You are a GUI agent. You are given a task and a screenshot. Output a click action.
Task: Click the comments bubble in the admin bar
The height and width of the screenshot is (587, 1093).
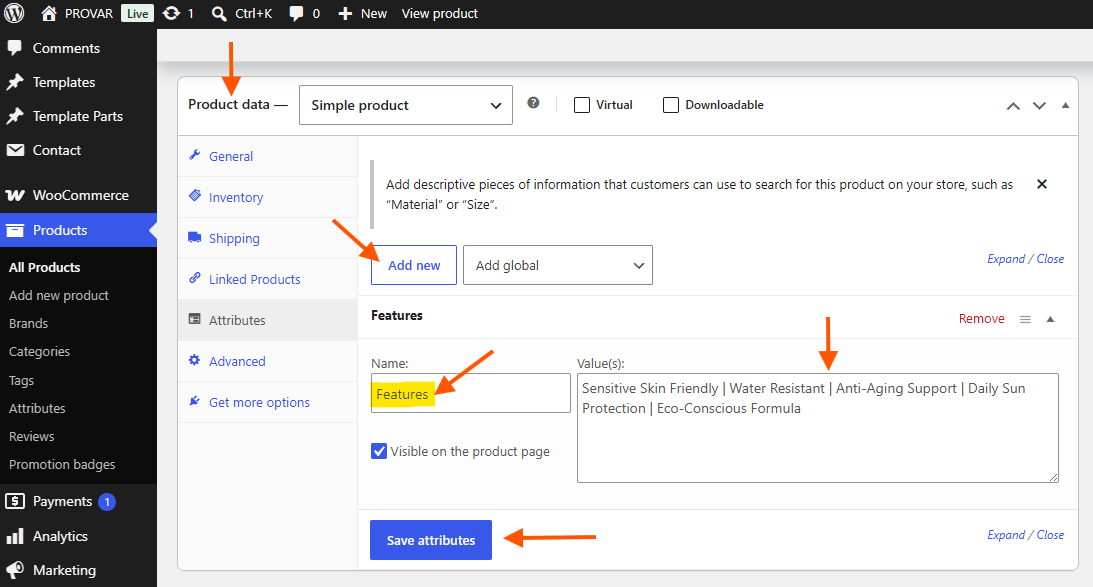[x=296, y=14]
